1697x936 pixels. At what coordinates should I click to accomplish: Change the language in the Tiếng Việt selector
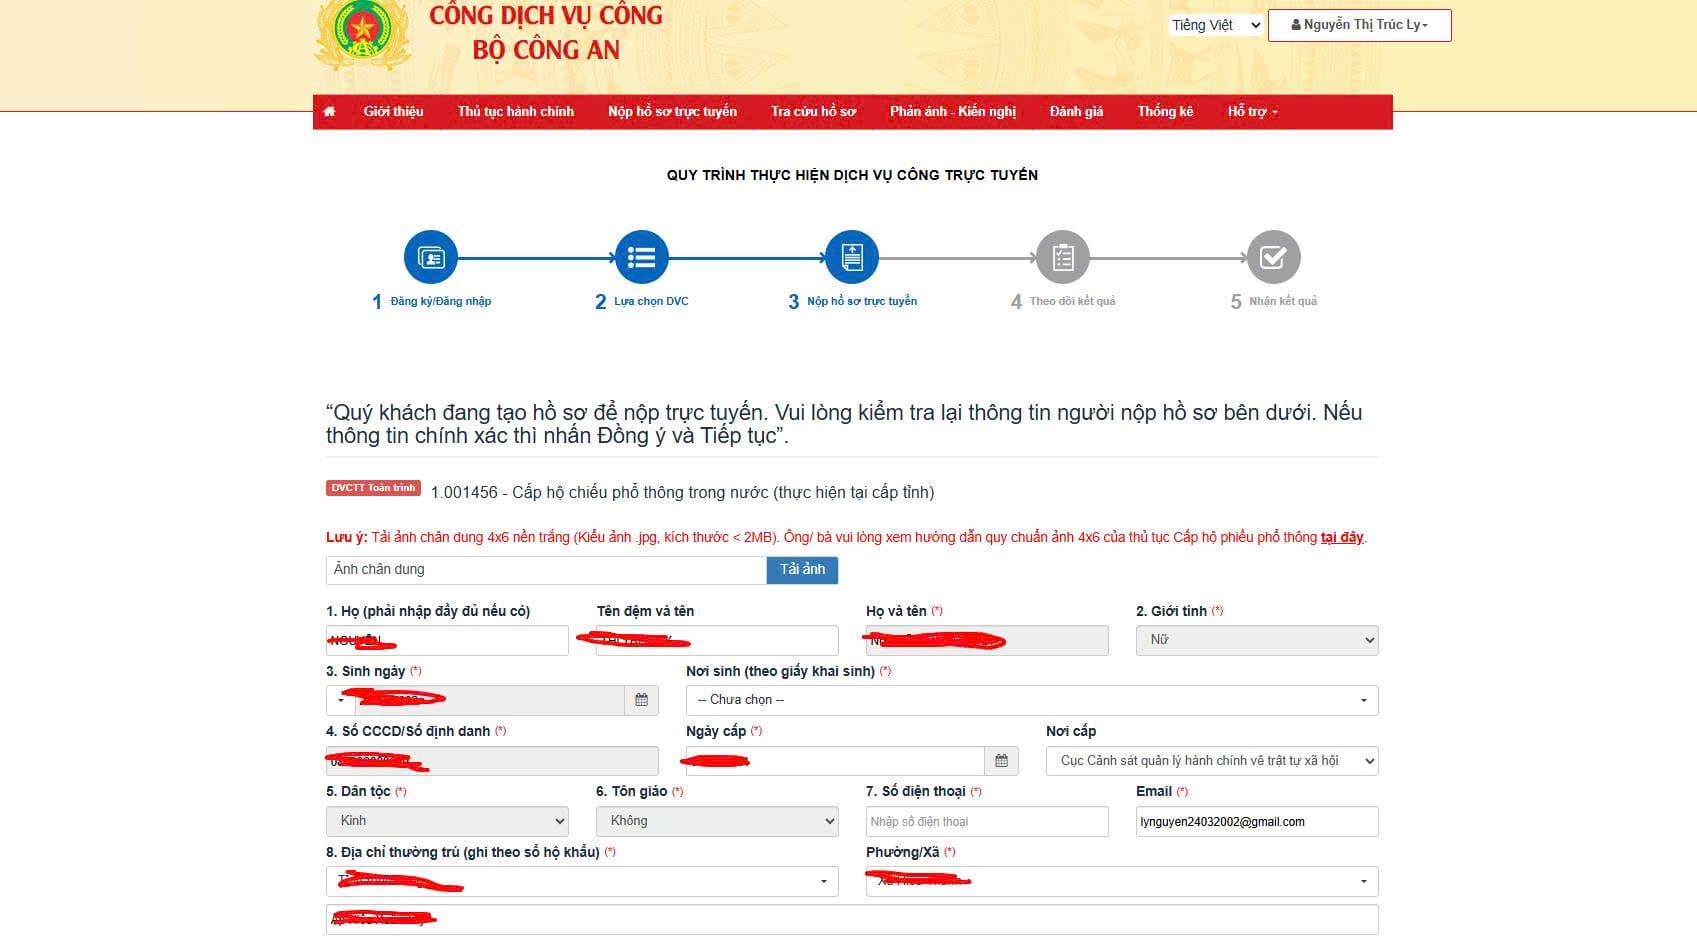pos(1214,24)
